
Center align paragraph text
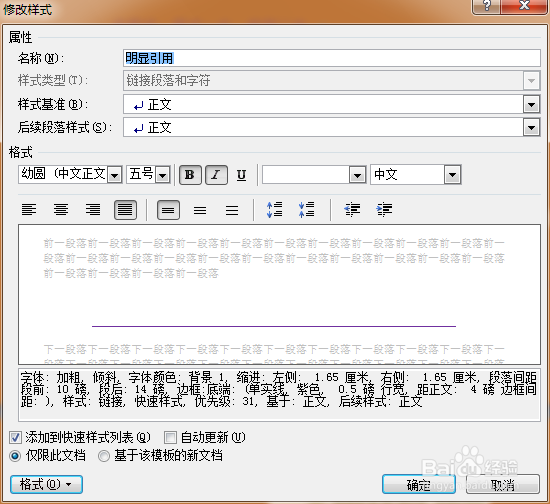point(61,210)
